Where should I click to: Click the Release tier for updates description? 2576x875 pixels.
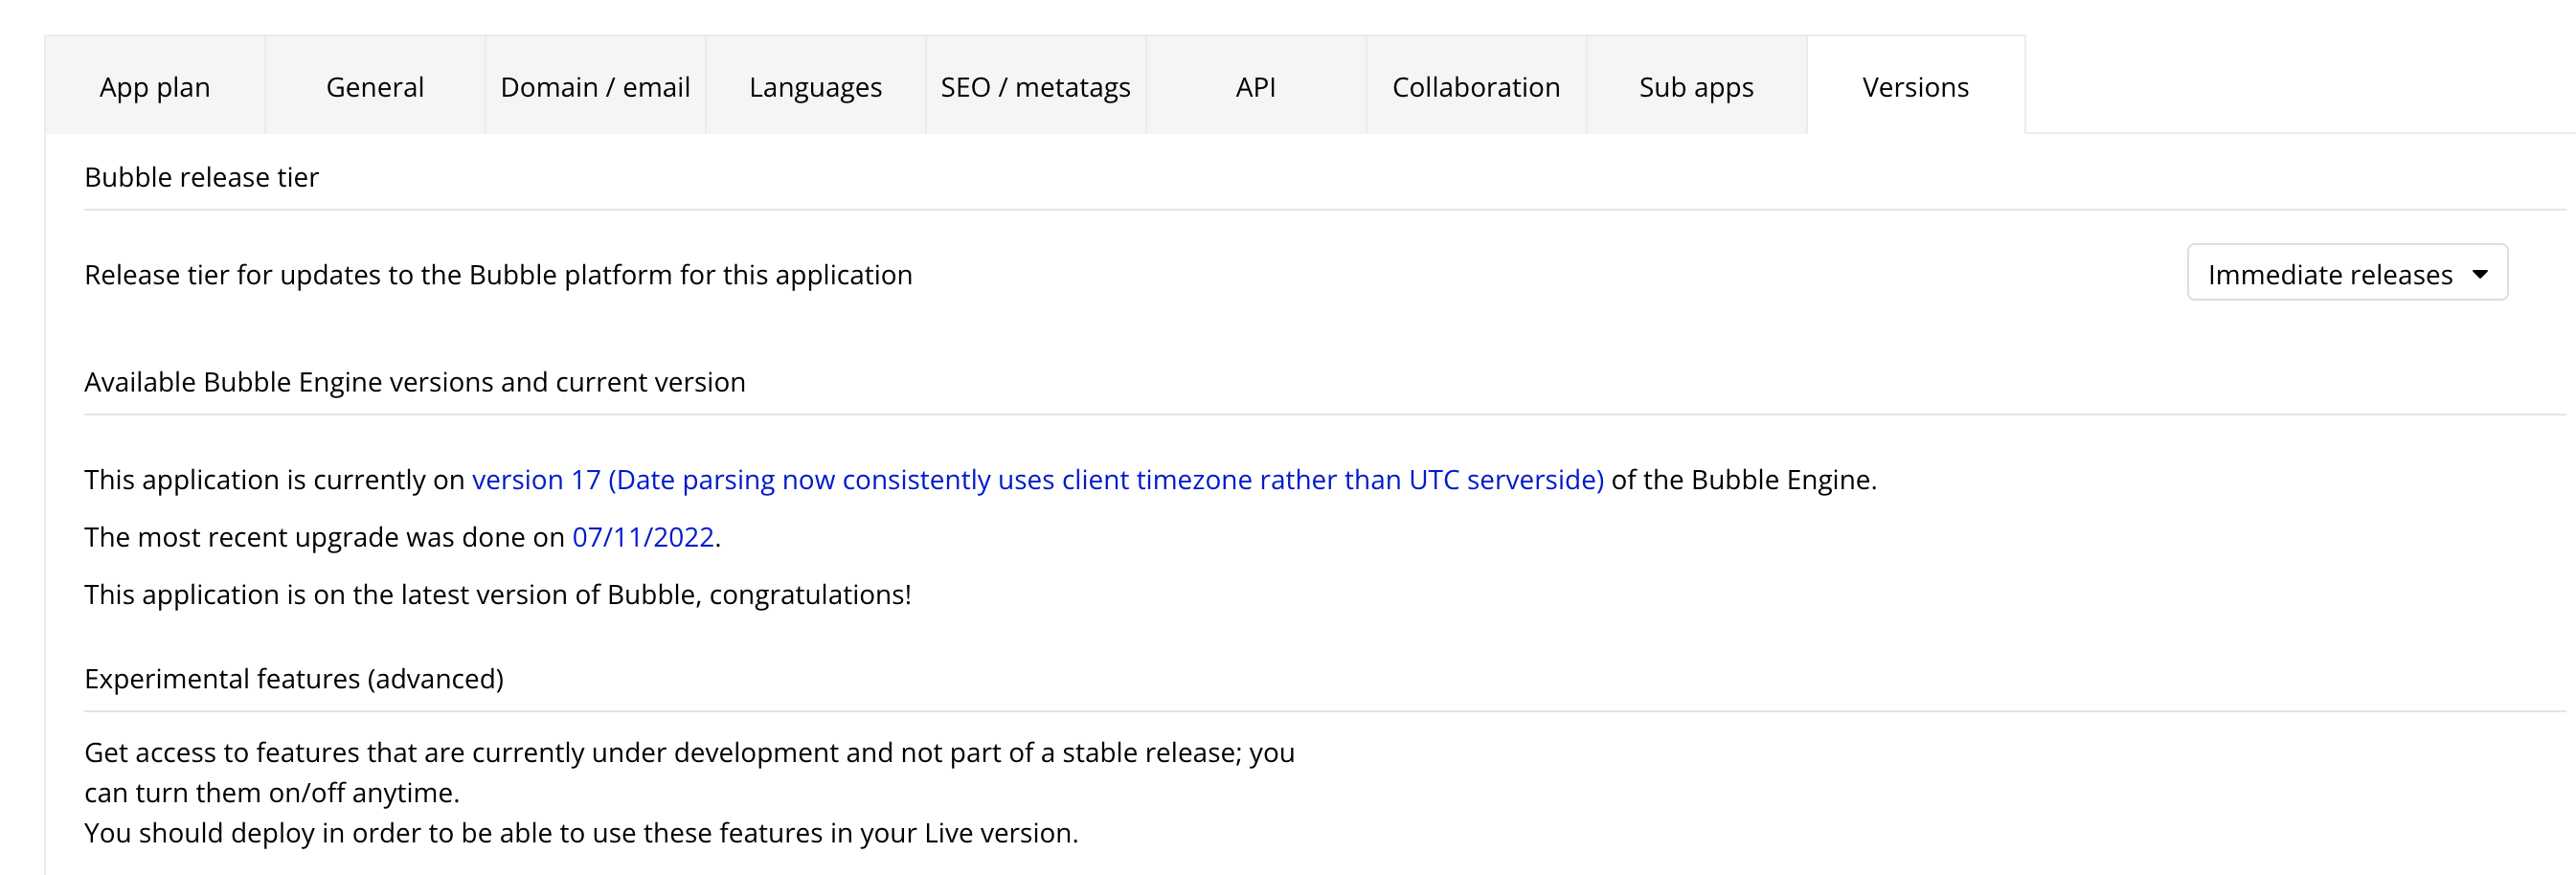(498, 275)
